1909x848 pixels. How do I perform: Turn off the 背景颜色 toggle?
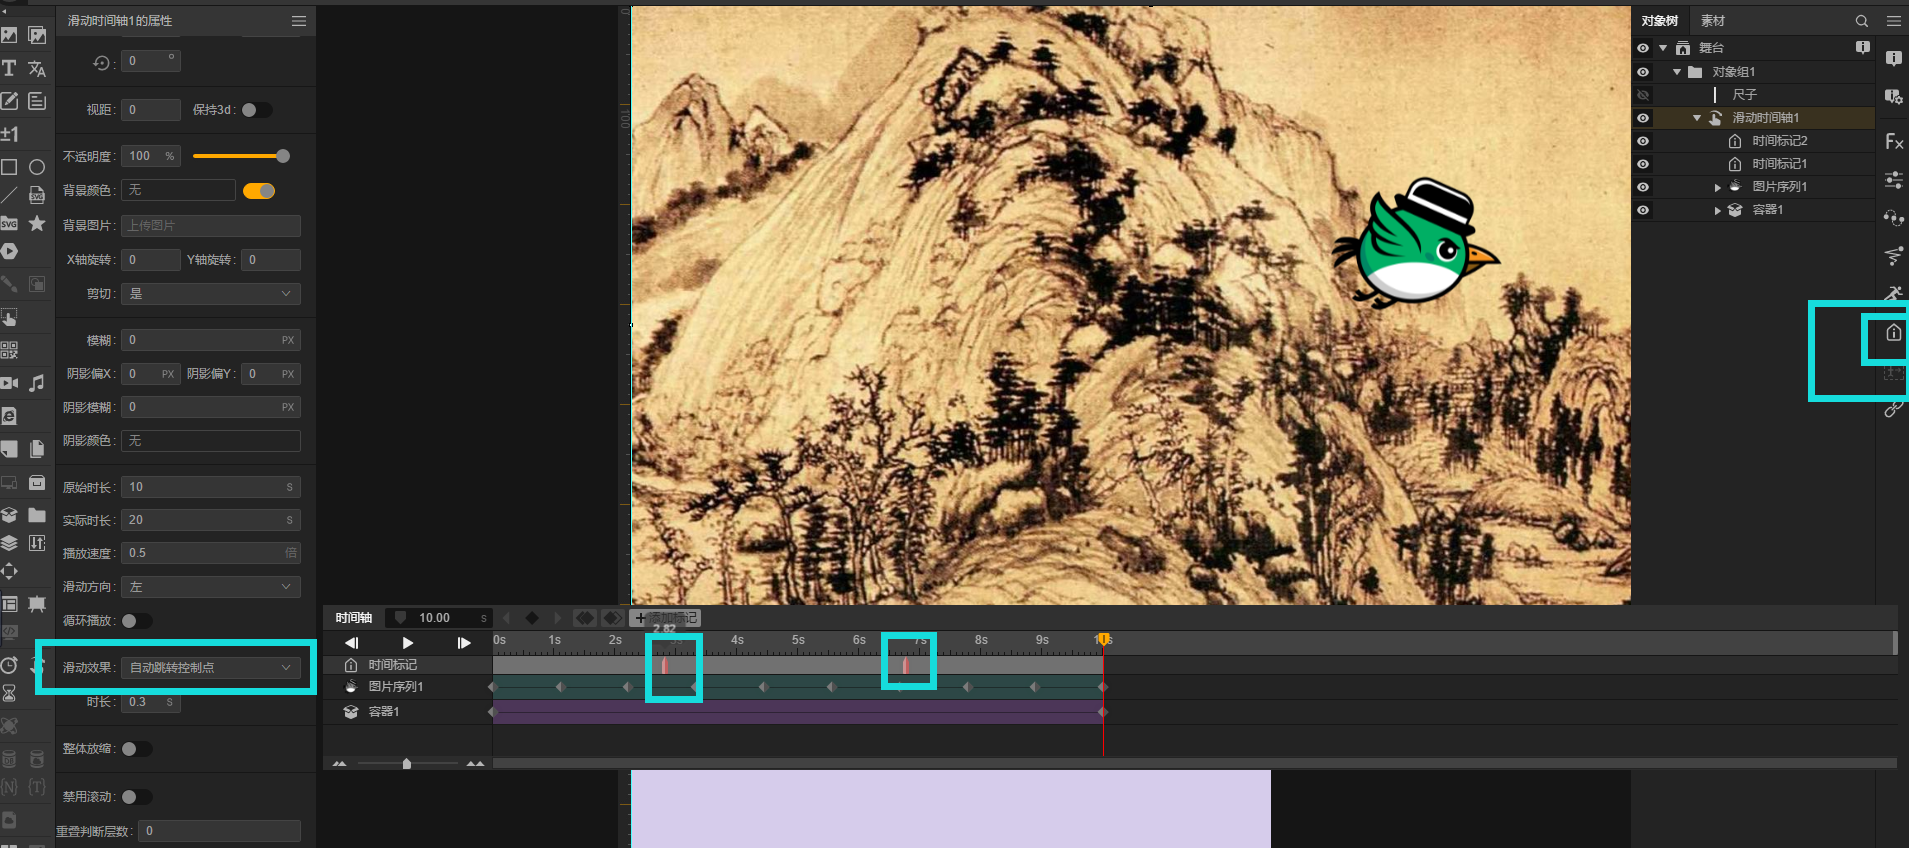[259, 191]
